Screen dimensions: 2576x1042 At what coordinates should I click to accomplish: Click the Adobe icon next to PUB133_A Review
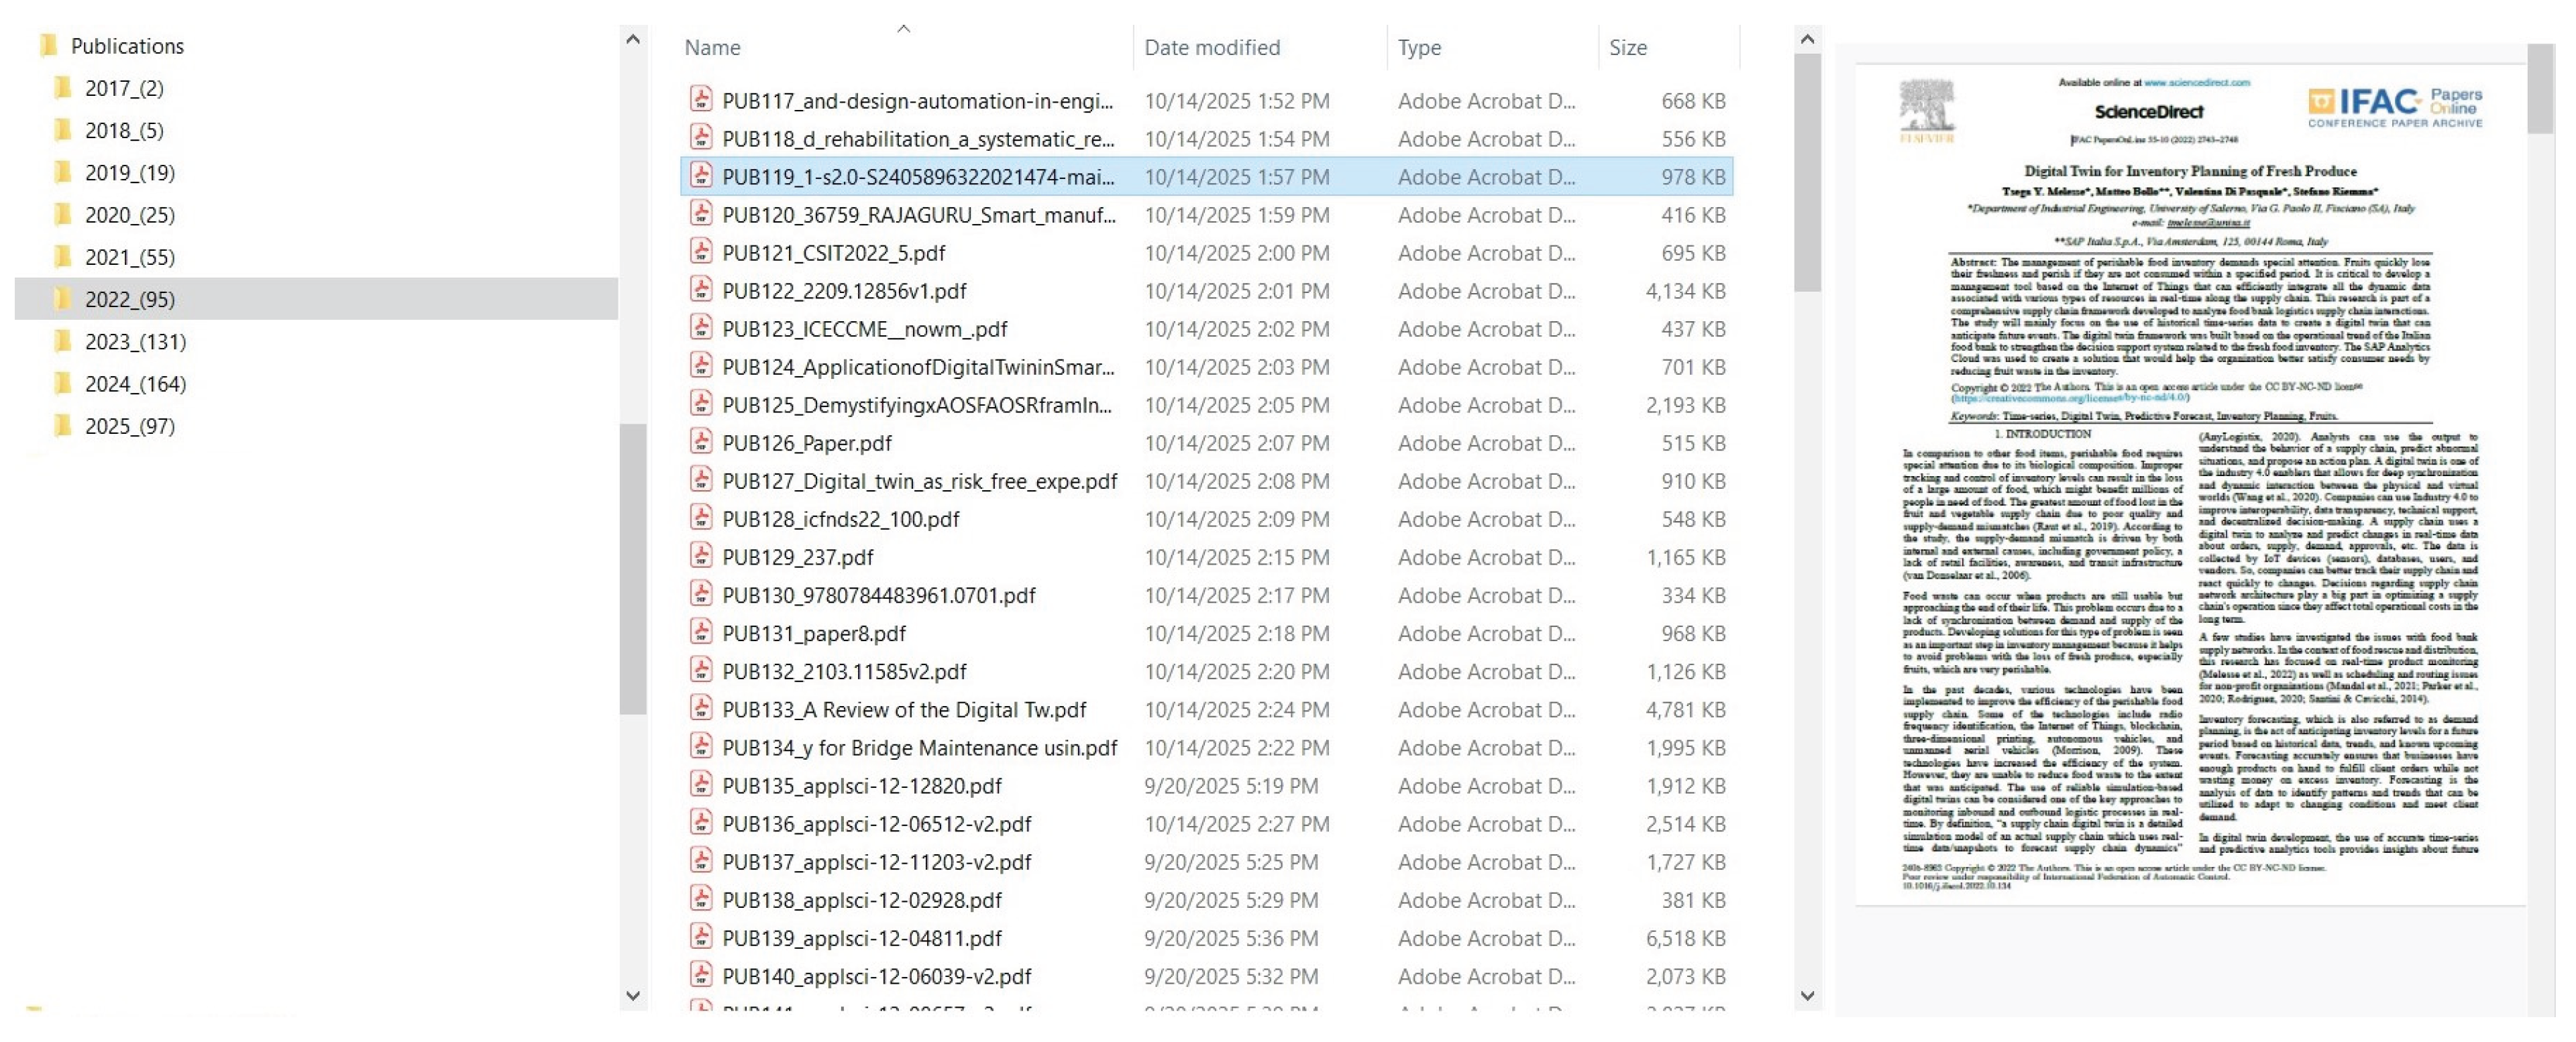click(x=703, y=710)
